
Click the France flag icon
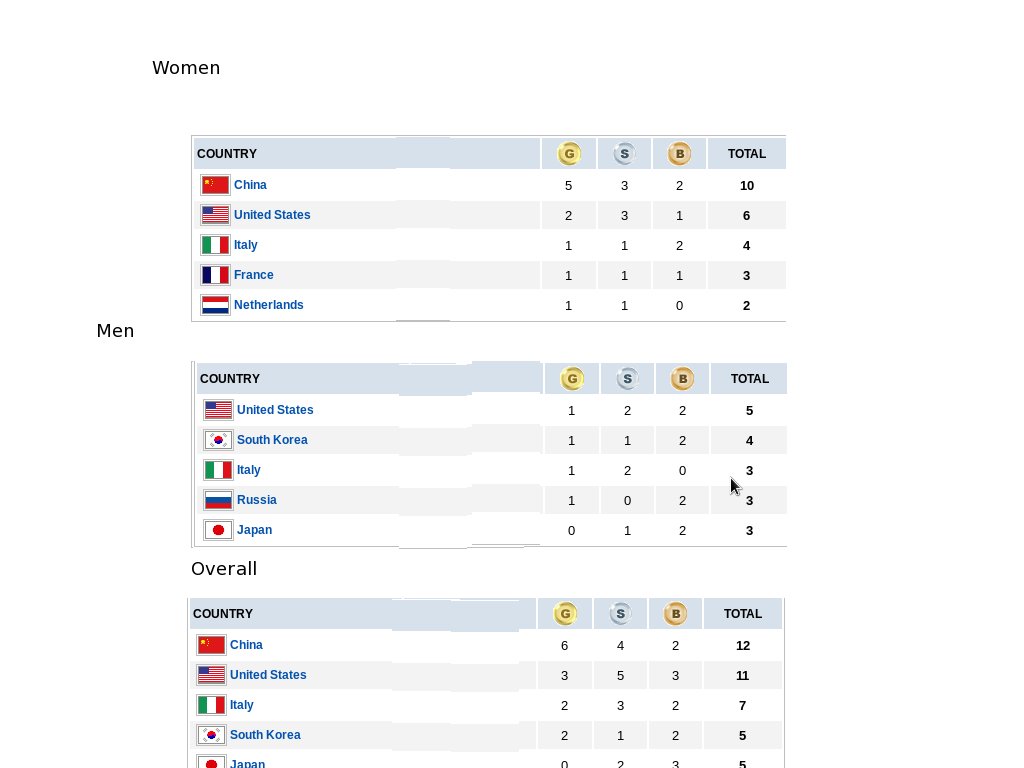pos(215,275)
